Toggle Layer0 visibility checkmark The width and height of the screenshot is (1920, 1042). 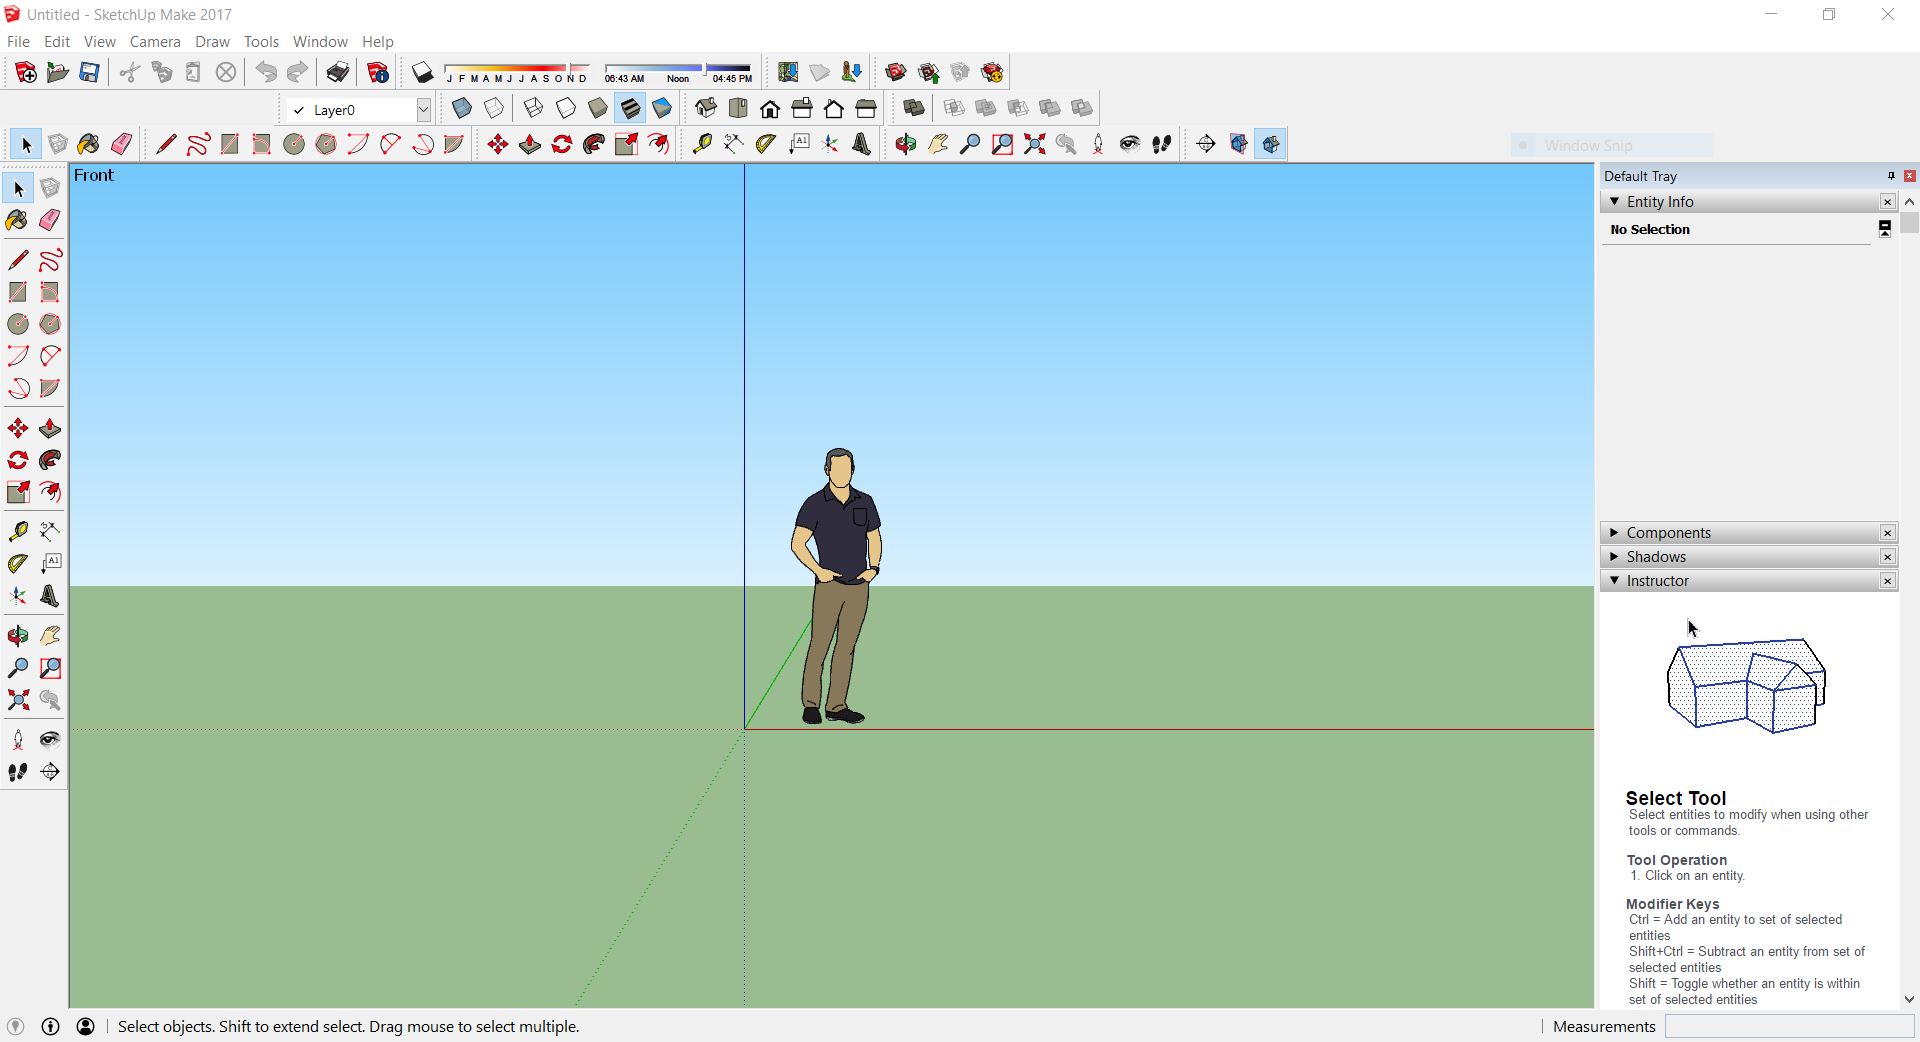(298, 110)
